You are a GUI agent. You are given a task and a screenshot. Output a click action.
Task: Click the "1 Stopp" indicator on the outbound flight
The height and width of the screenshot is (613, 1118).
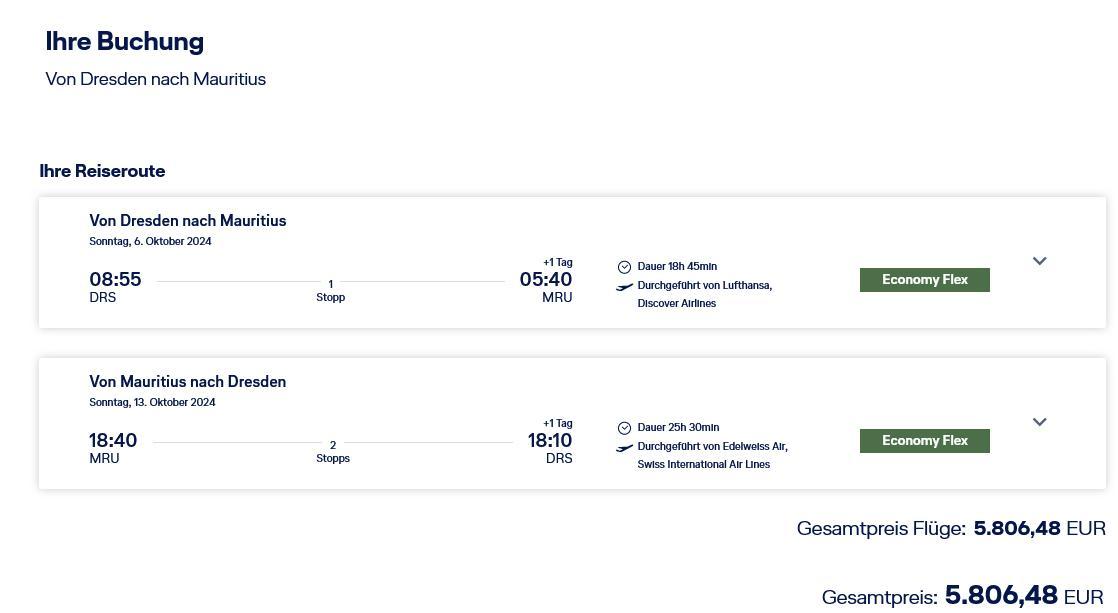click(331, 291)
